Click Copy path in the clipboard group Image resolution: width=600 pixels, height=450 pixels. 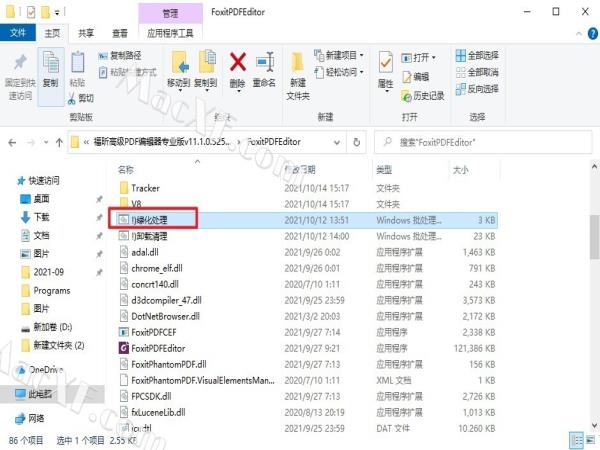click(x=120, y=56)
